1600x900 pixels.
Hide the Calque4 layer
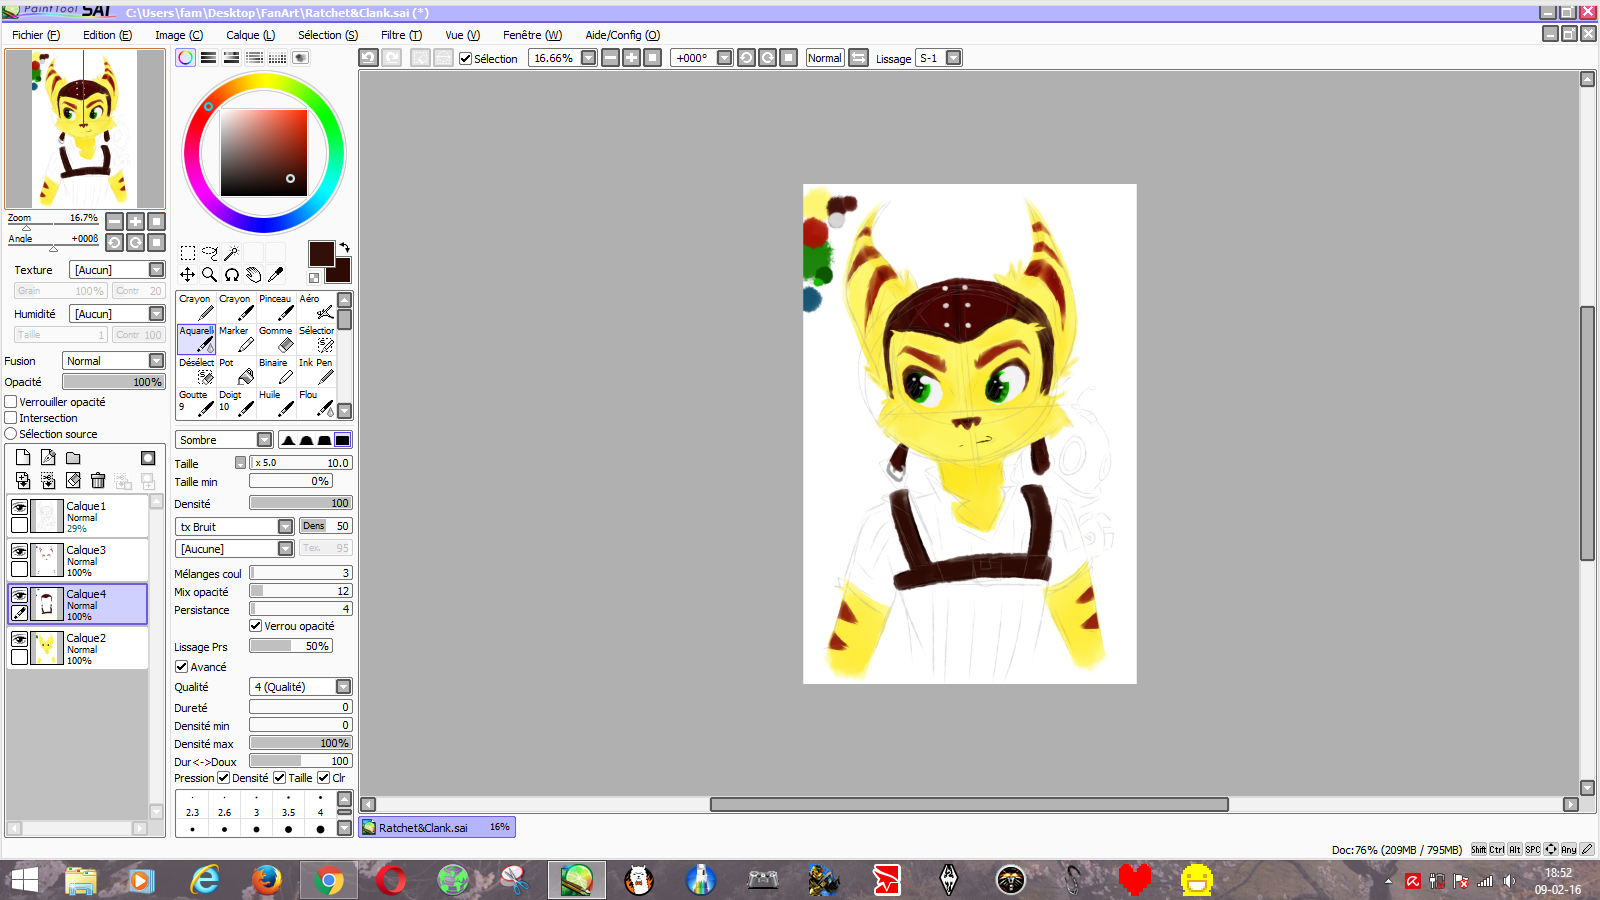(x=19, y=595)
